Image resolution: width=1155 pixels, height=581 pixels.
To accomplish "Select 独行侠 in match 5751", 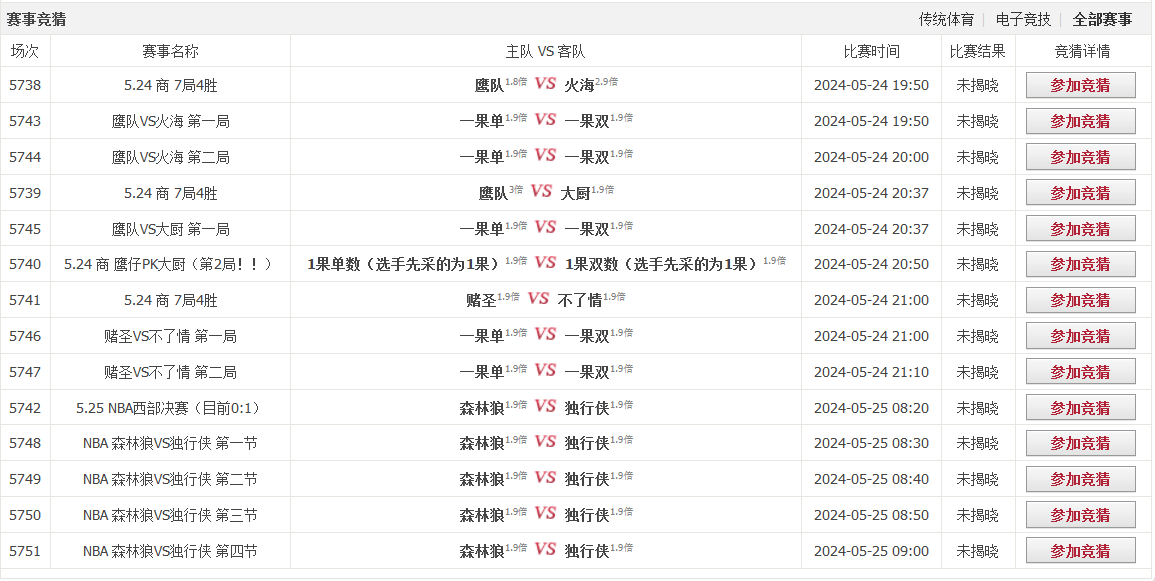I will [x=586, y=551].
